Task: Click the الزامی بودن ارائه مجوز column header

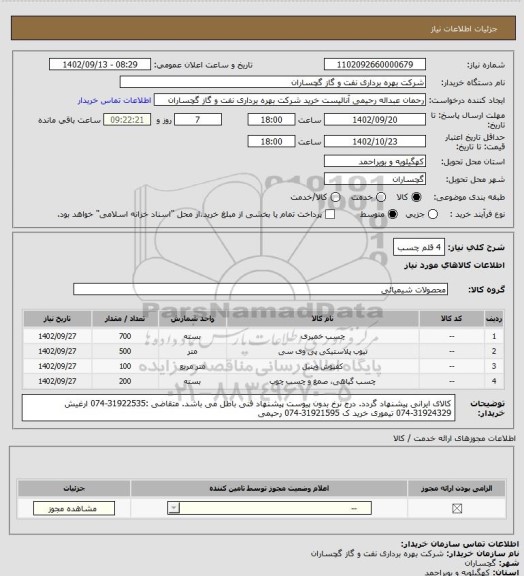Action: [x=456, y=489]
